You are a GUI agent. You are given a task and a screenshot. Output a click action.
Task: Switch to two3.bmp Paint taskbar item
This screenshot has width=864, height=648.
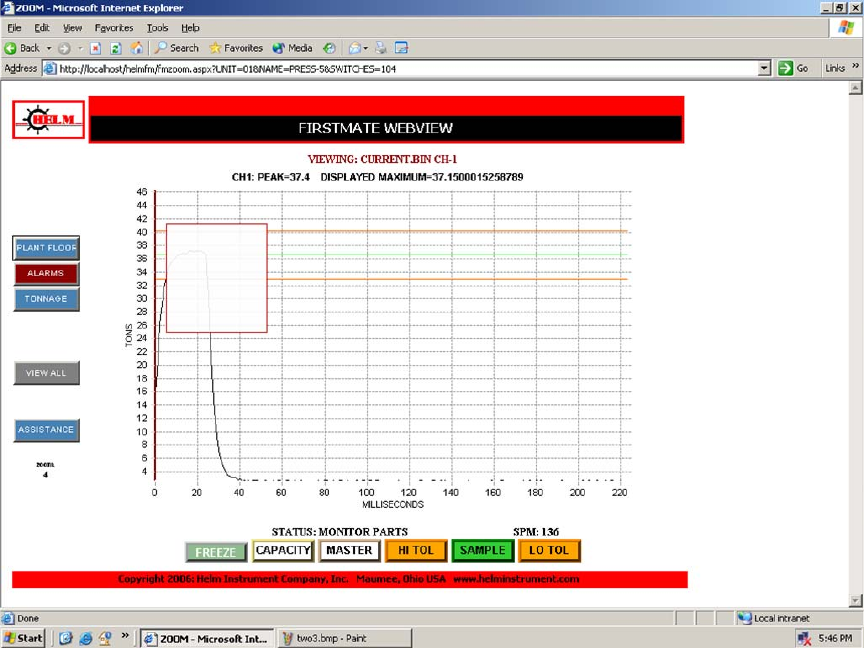point(344,639)
